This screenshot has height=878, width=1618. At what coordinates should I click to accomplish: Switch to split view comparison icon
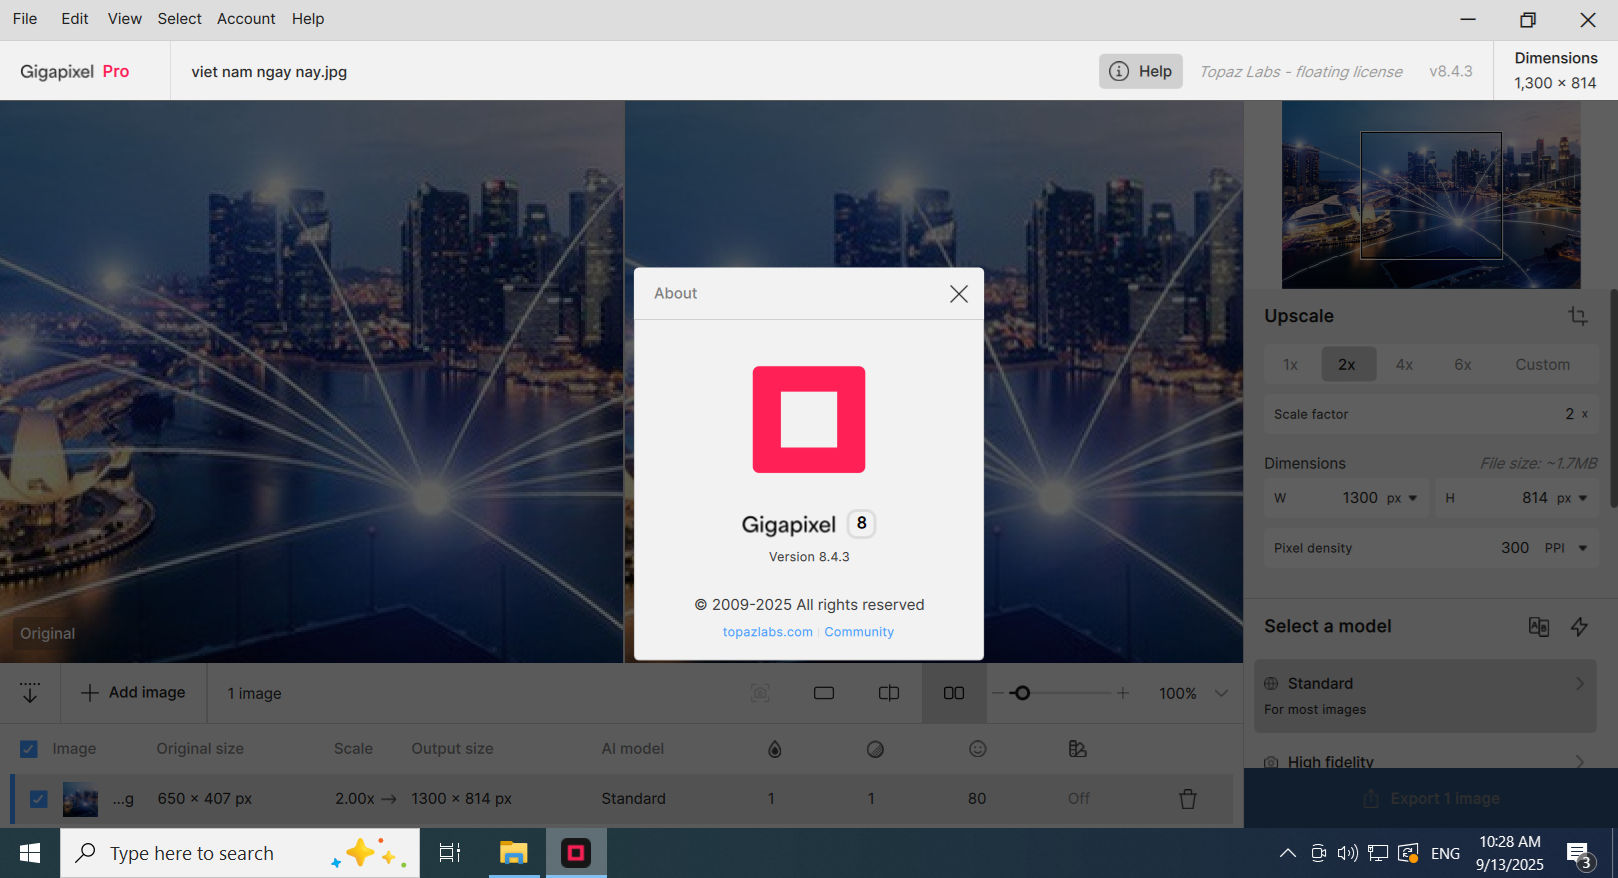pos(888,693)
